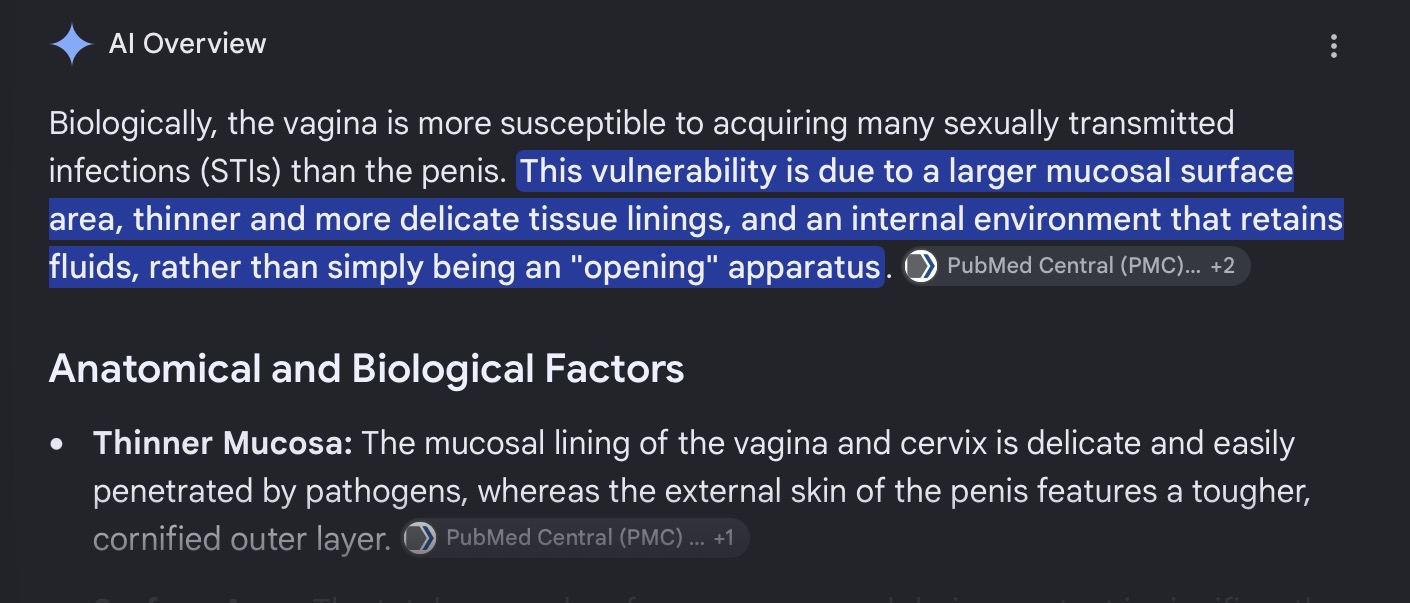Click the "cornified outer layer." text

pos(242,539)
